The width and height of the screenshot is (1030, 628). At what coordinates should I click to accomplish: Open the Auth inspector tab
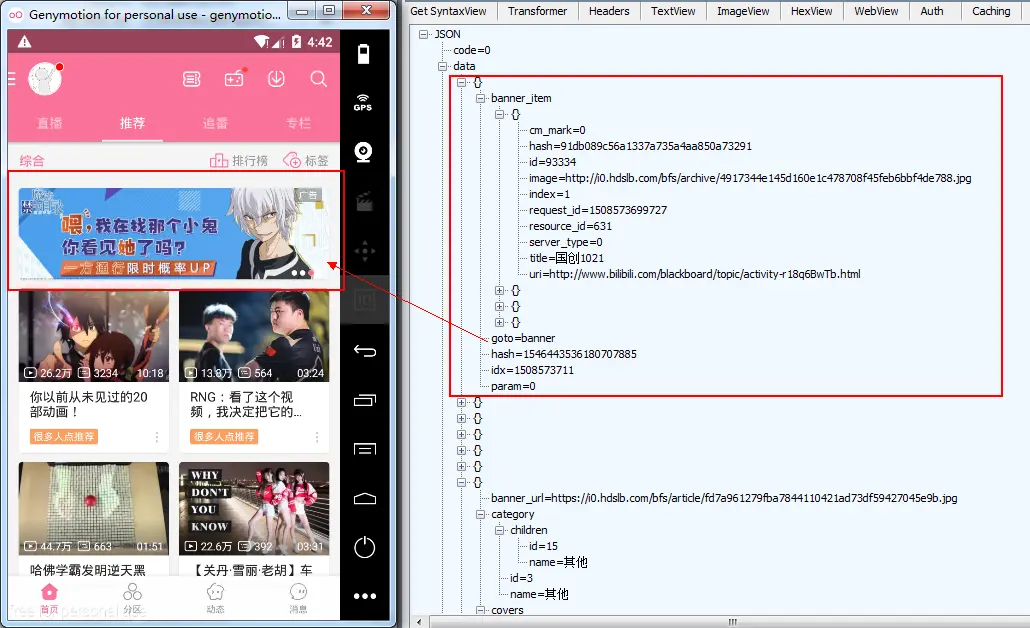coord(931,11)
